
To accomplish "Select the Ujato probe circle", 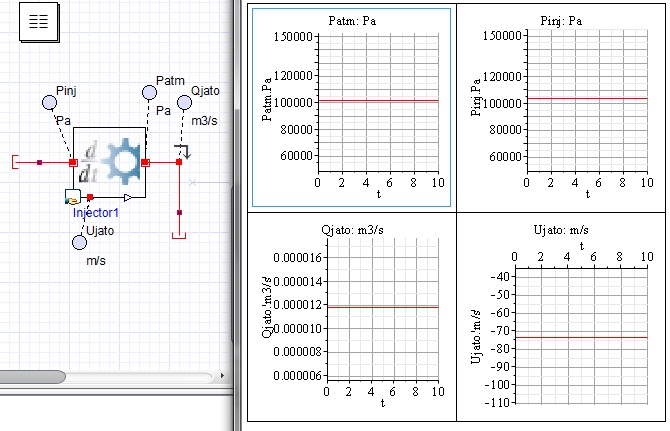I will coord(80,241).
